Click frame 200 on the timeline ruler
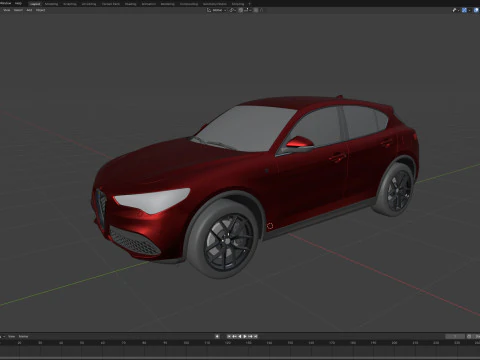This screenshot has width=480, height=360. [394, 343]
